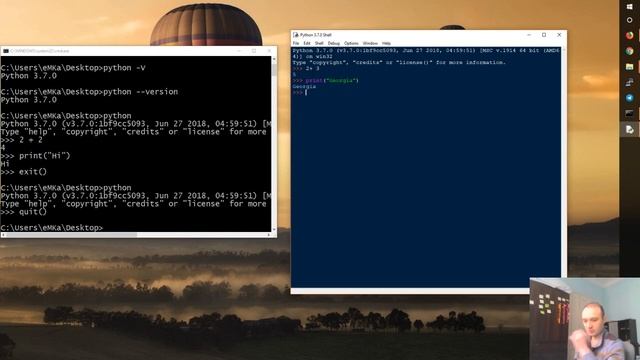Maximize the Command Prompt window
The width and height of the screenshot is (640, 360).
point(254,51)
